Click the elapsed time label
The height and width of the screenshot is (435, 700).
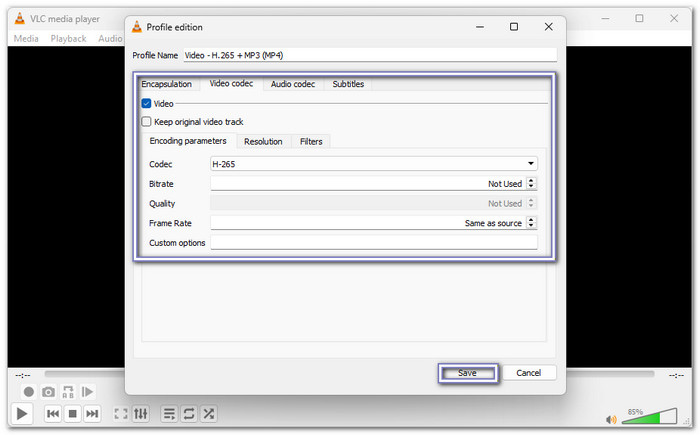pyautogui.click(x=23, y=375)
